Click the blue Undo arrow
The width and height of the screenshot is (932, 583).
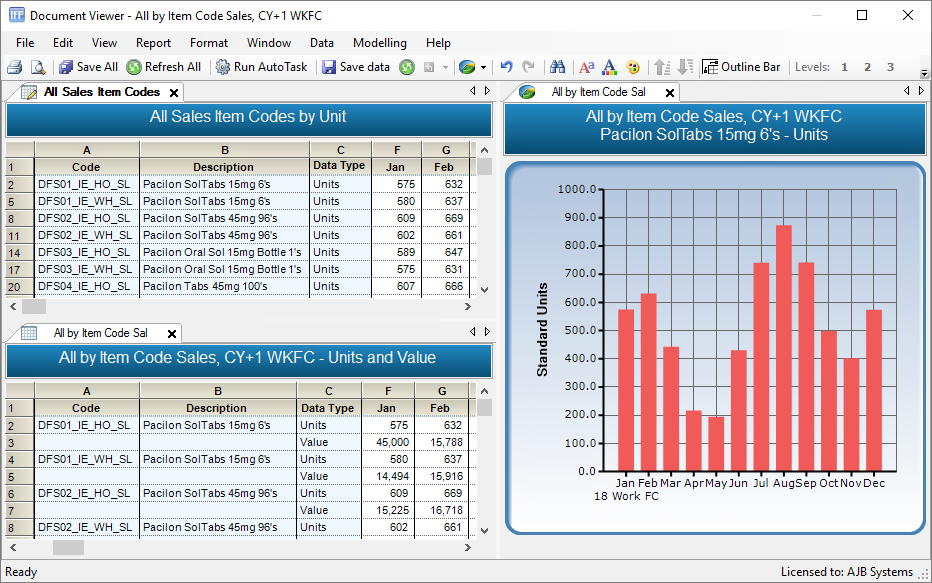[506, 67]
